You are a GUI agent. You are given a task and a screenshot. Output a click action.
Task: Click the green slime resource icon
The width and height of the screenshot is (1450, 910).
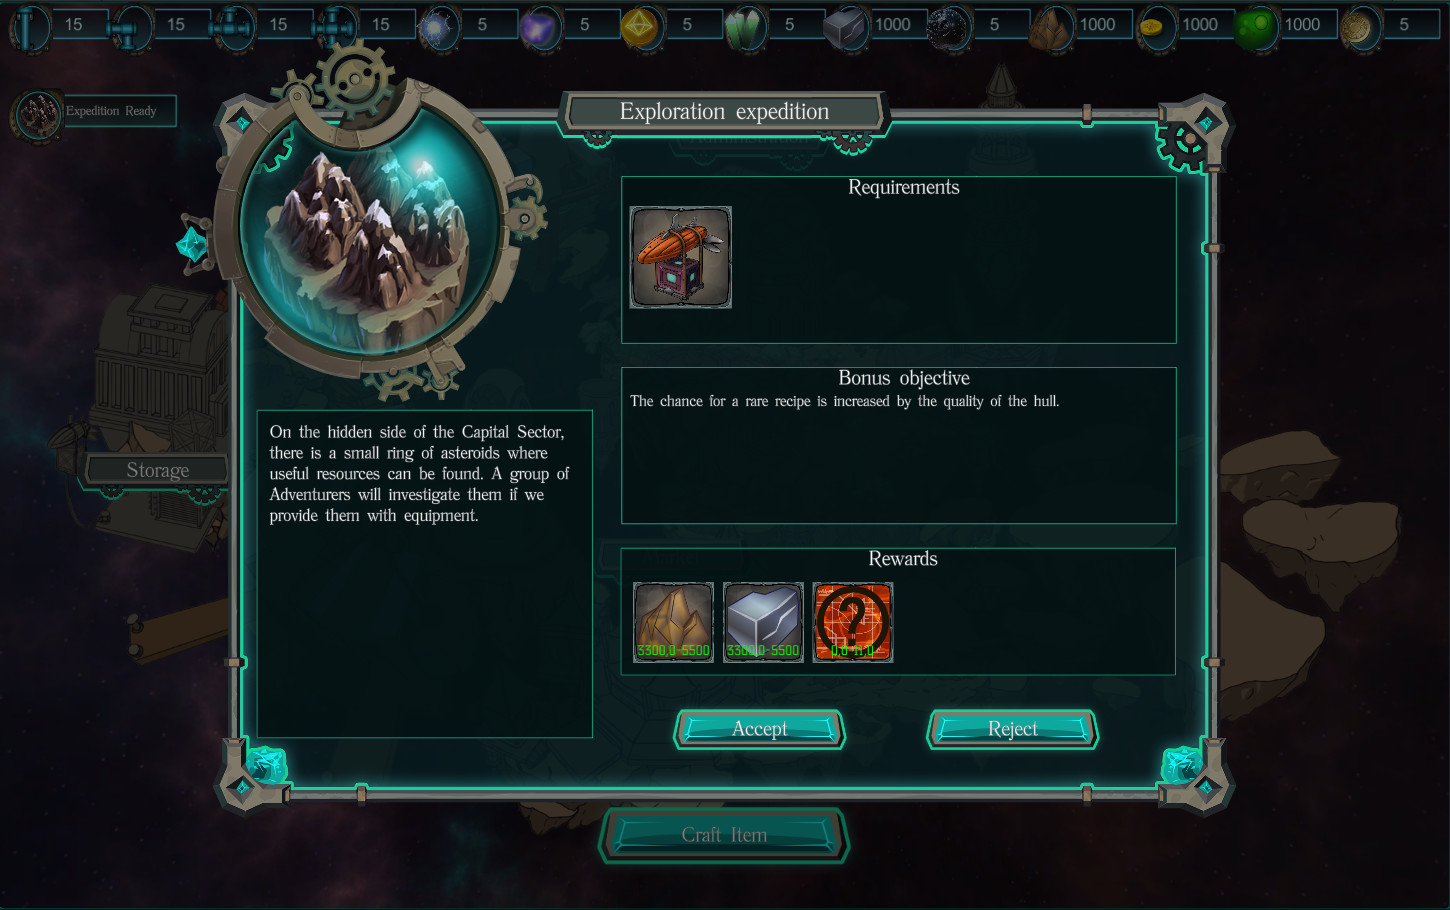[x=1255, y=27]
